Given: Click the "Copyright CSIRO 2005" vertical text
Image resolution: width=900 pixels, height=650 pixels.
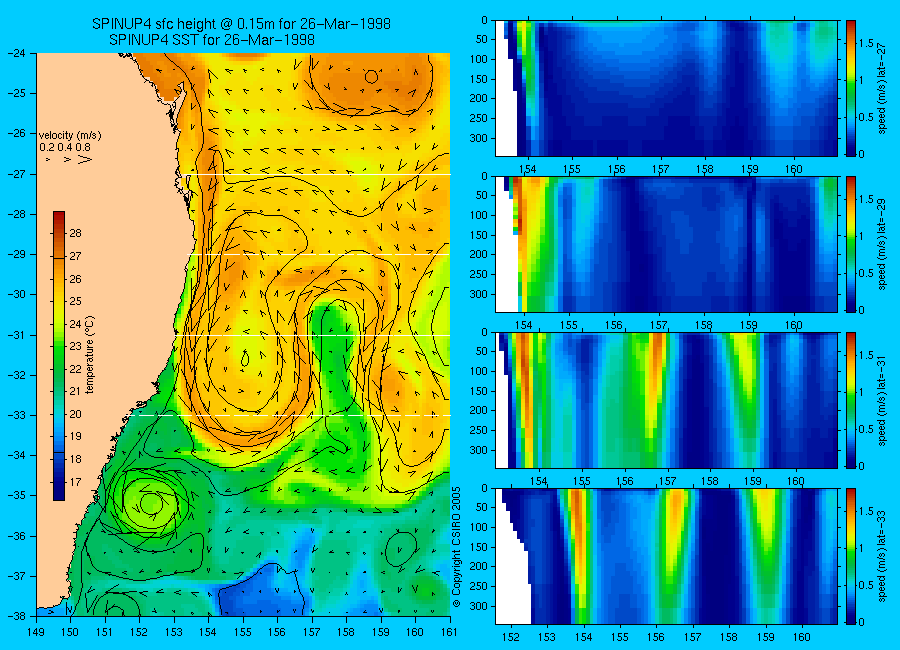Looking at the screenshot, I should tap(456, 547).
